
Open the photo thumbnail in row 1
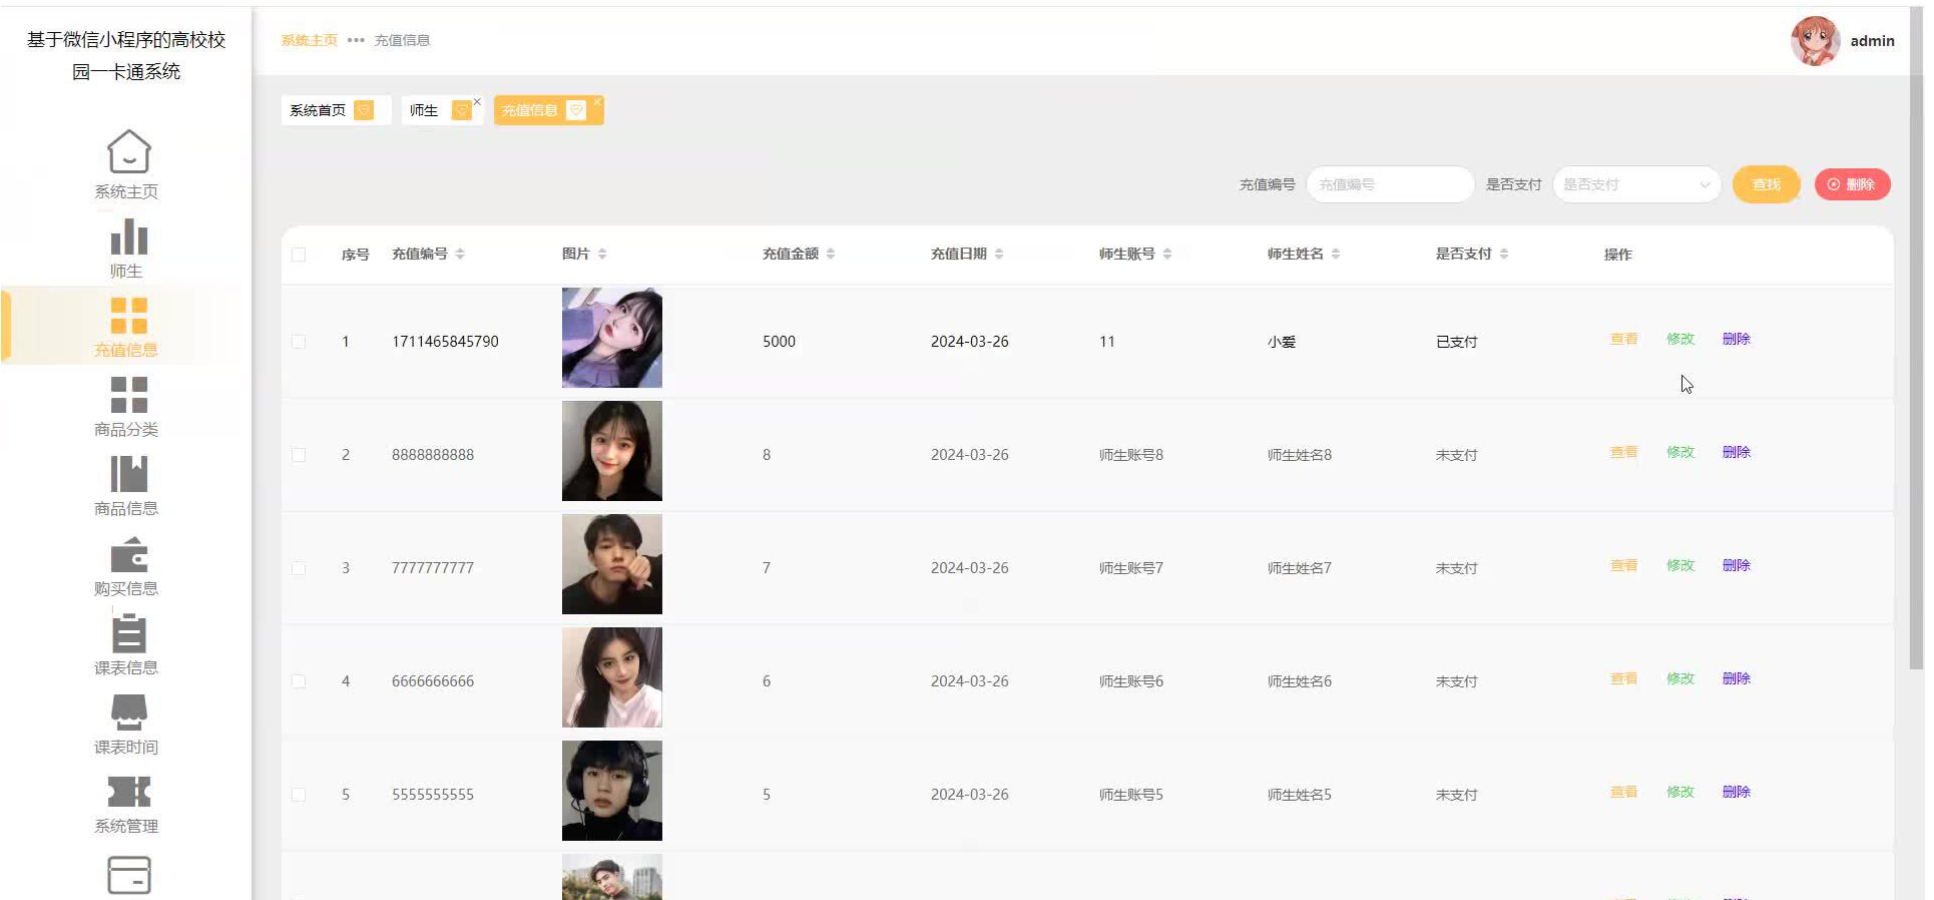tap(612, 338)
